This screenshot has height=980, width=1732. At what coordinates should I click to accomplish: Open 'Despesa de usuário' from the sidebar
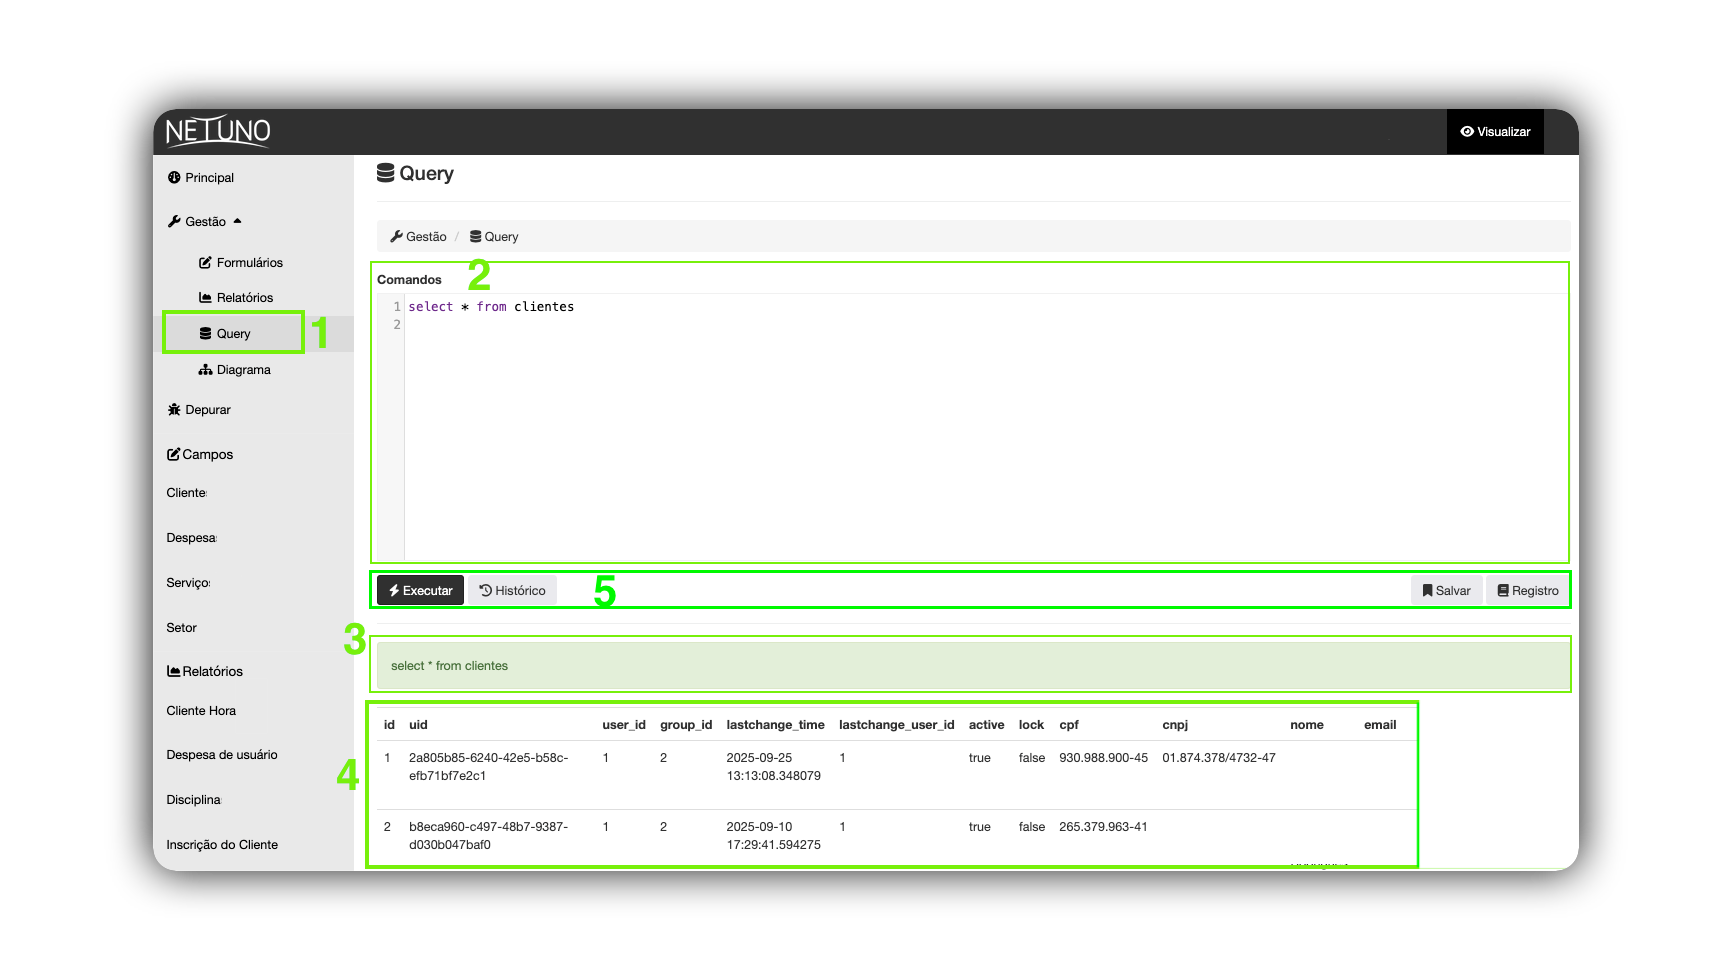tap(221, 755)
